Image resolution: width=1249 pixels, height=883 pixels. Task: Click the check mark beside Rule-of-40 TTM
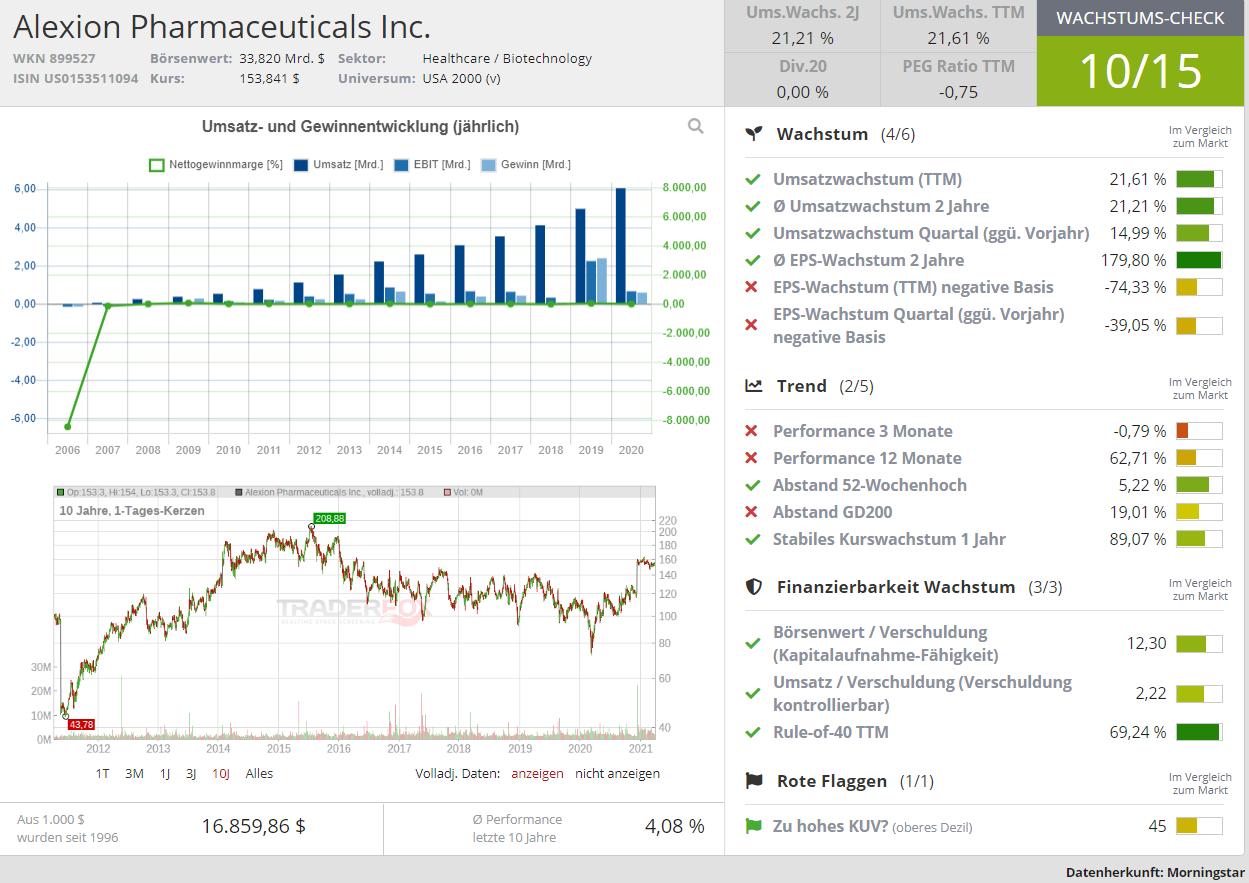(x=753, y=732)
